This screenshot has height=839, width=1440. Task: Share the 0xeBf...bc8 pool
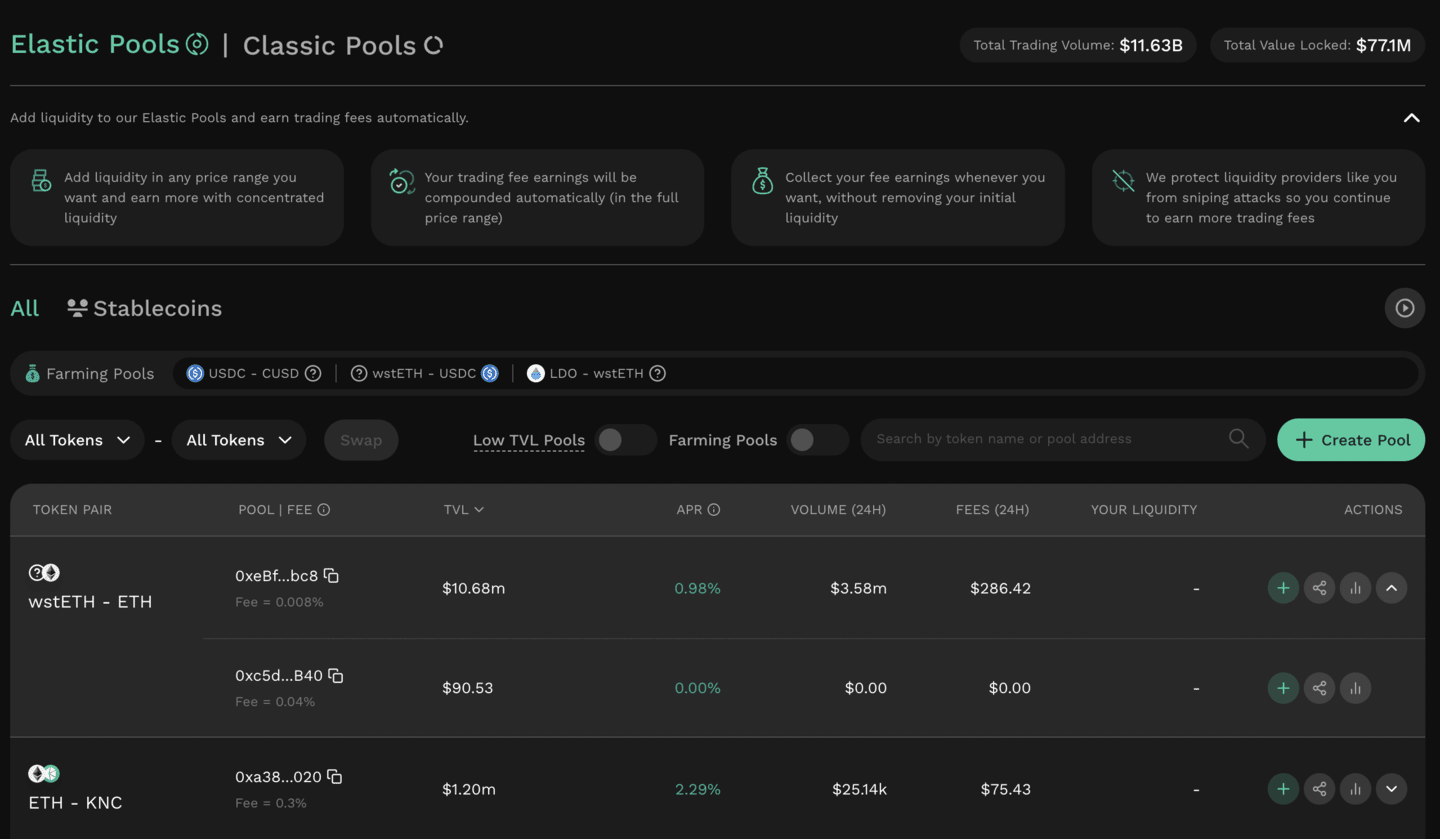point(1319,588)
